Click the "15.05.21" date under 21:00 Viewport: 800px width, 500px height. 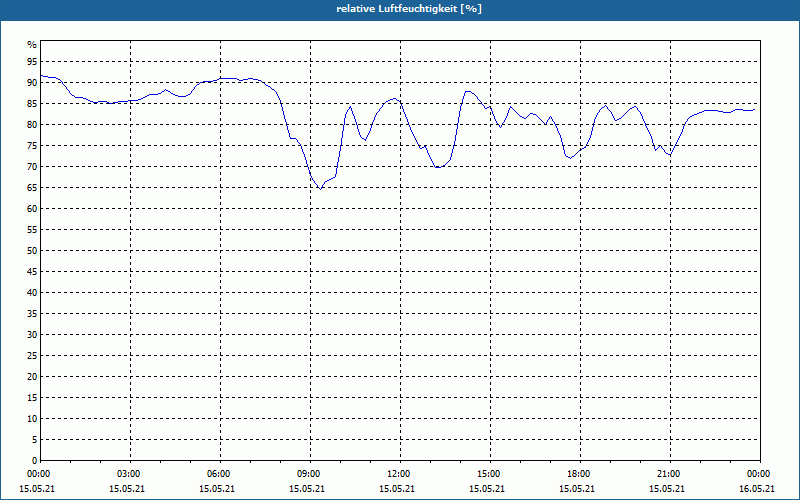(x=666, y=489)
